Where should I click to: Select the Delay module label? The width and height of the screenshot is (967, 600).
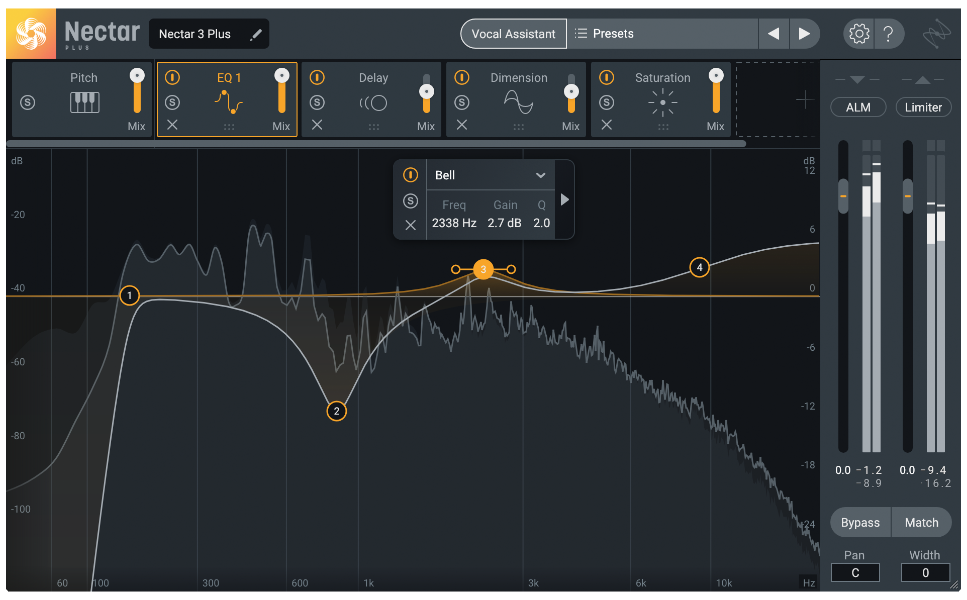click(x=374, y=78)
